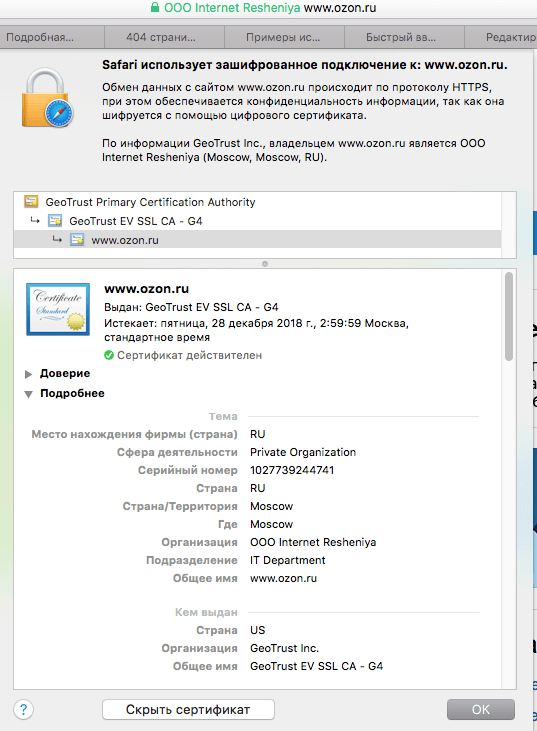Click the large Certificate Standard thumbnail
The width and height of the screenshot is (537, 731).
pyautogui.click(x=58, y=309)
